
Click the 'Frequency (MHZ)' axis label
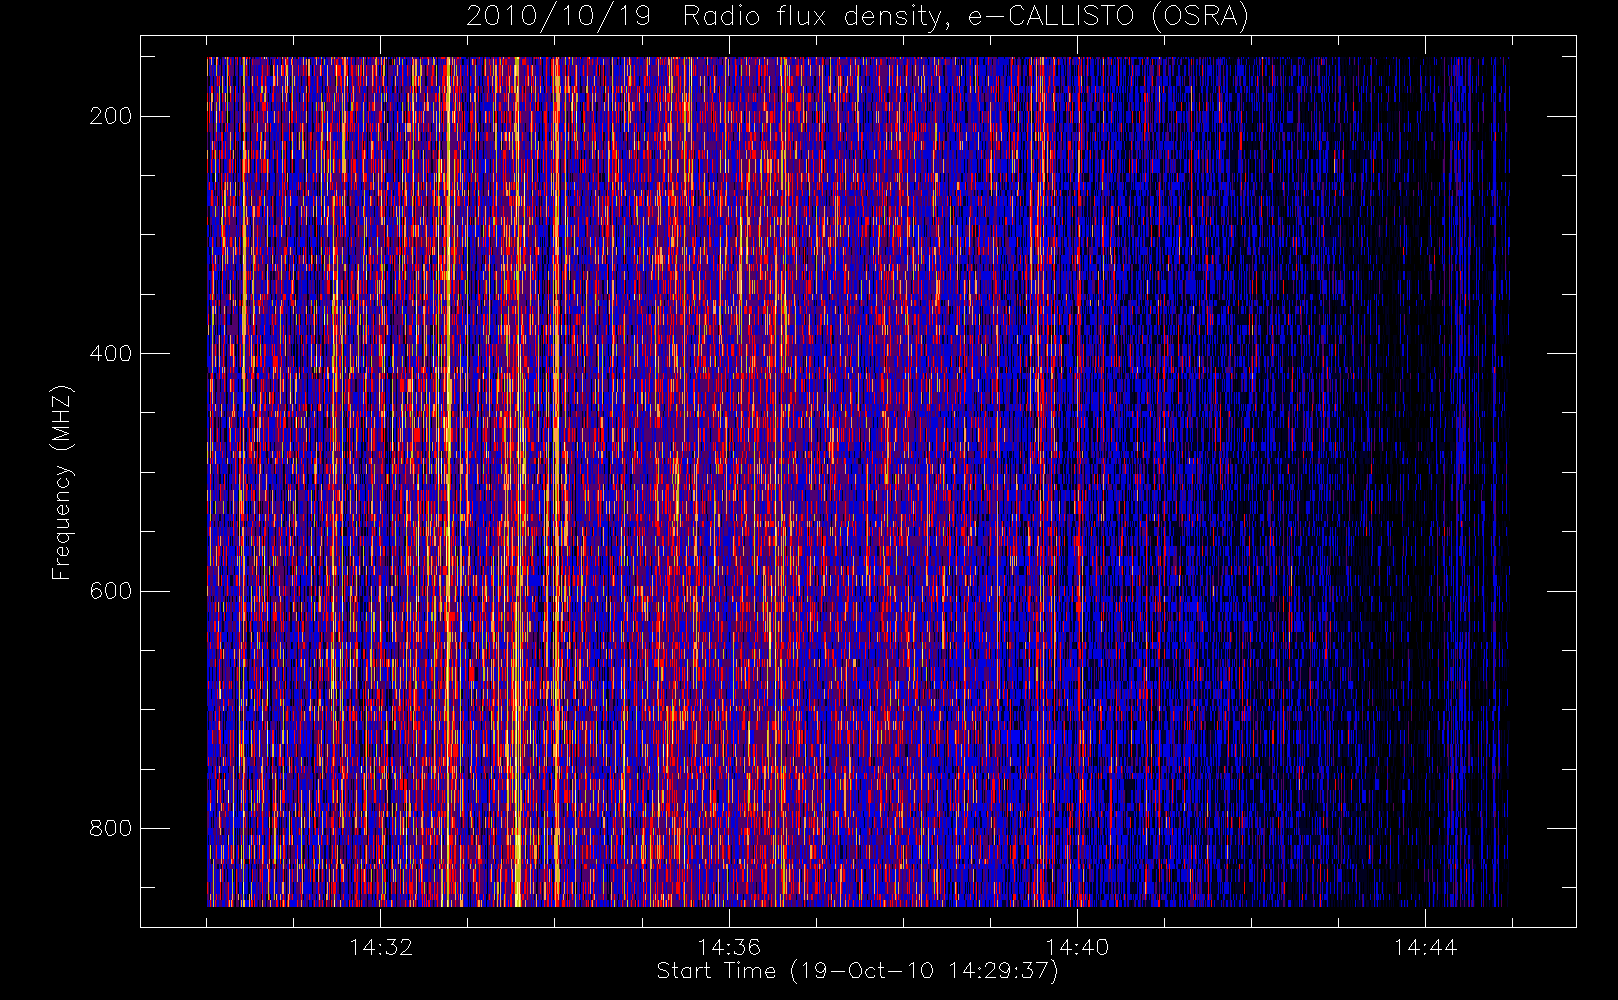pyautogui.click(x=62, y=482)
